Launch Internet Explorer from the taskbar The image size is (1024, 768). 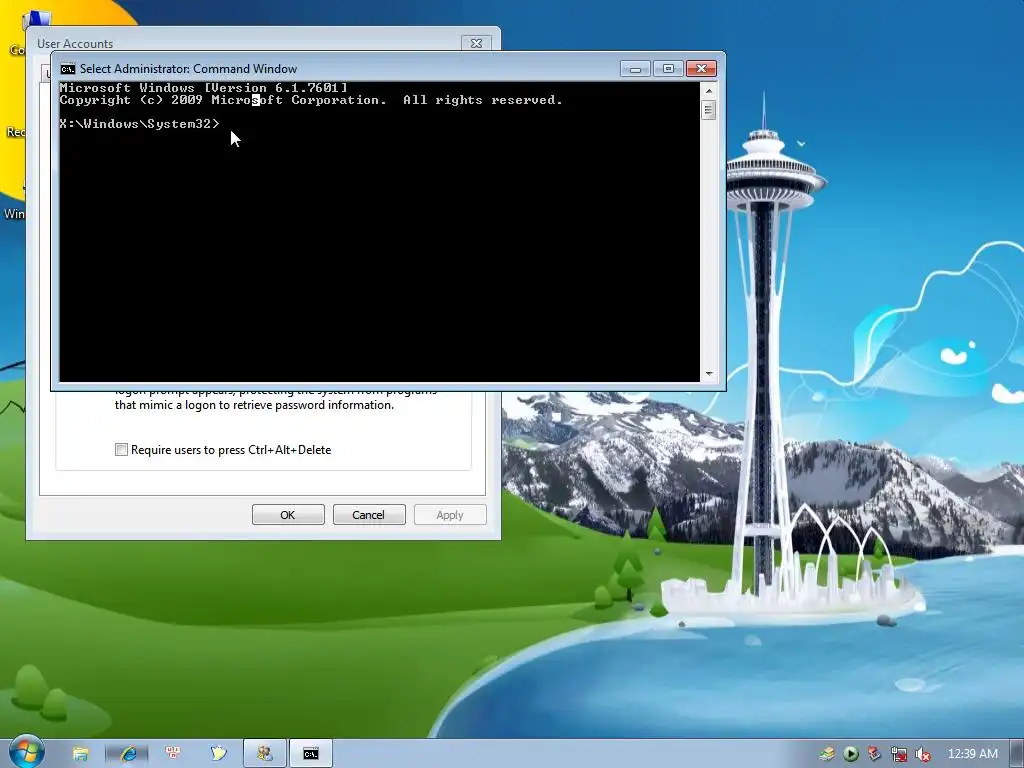(x=127, y=754)
